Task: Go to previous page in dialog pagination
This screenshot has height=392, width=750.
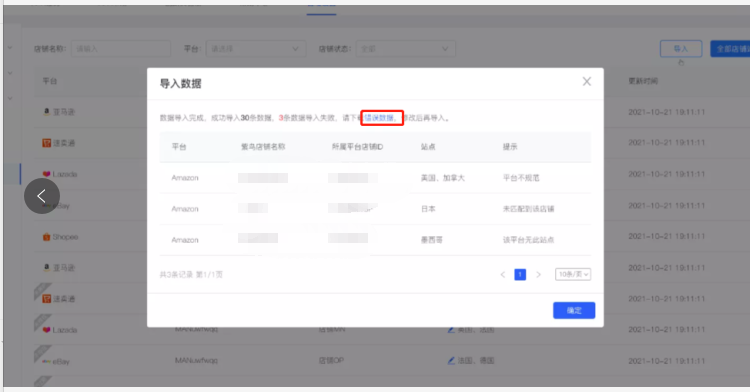Action: click(x=503, y=274)
